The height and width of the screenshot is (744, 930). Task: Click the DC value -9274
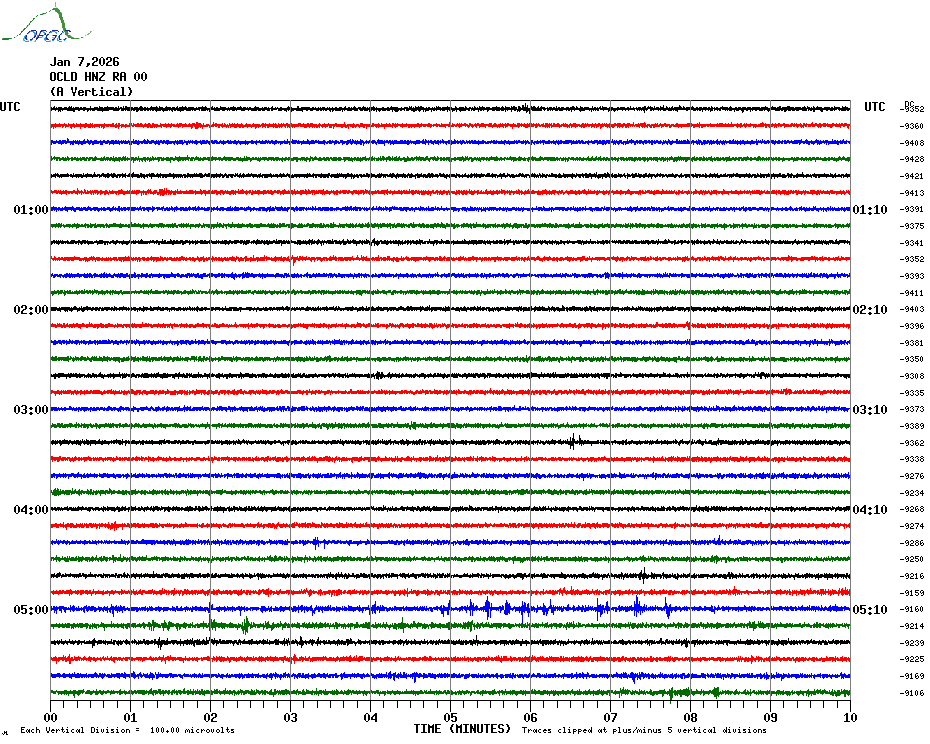tap(912, 526)
